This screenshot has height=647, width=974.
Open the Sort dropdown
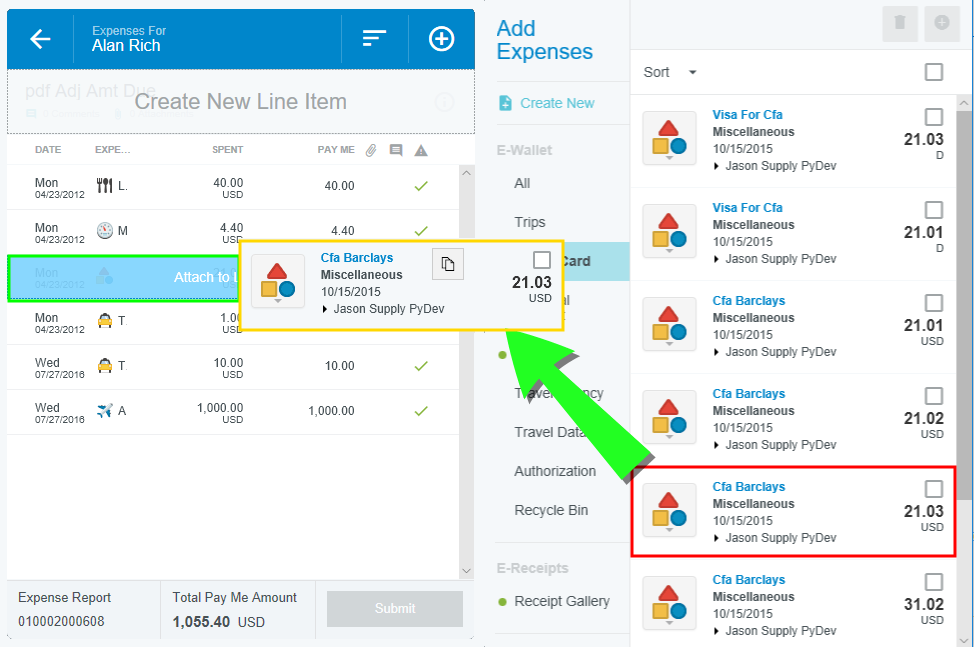click(x=670, y=72)
